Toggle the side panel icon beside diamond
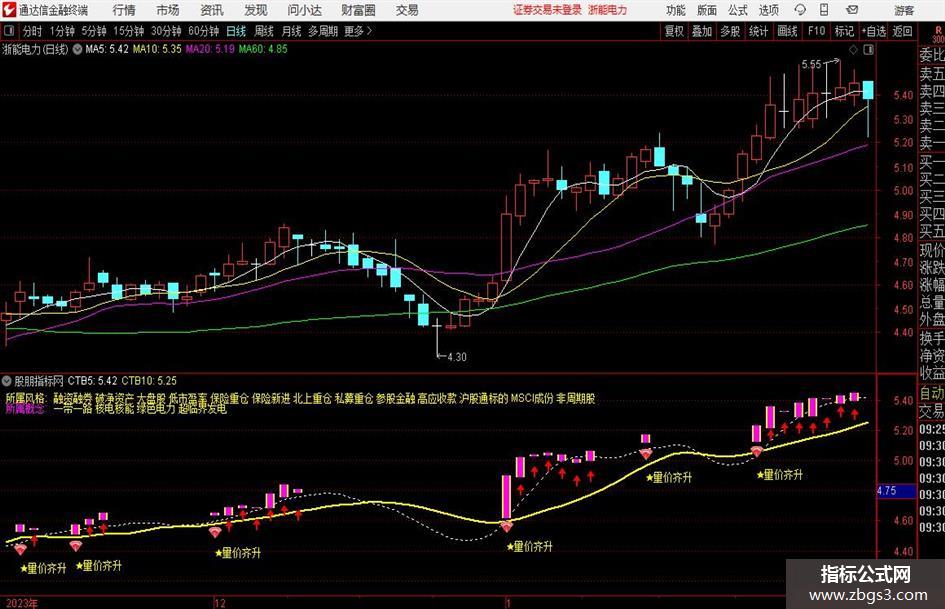The image size is (945, 609). (868, 49)
